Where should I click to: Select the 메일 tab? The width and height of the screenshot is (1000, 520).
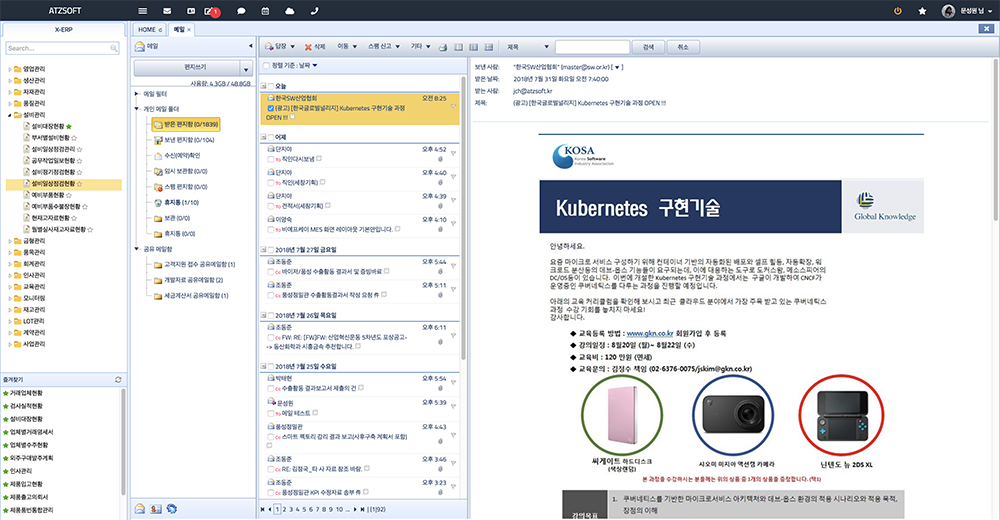(182, 29)
